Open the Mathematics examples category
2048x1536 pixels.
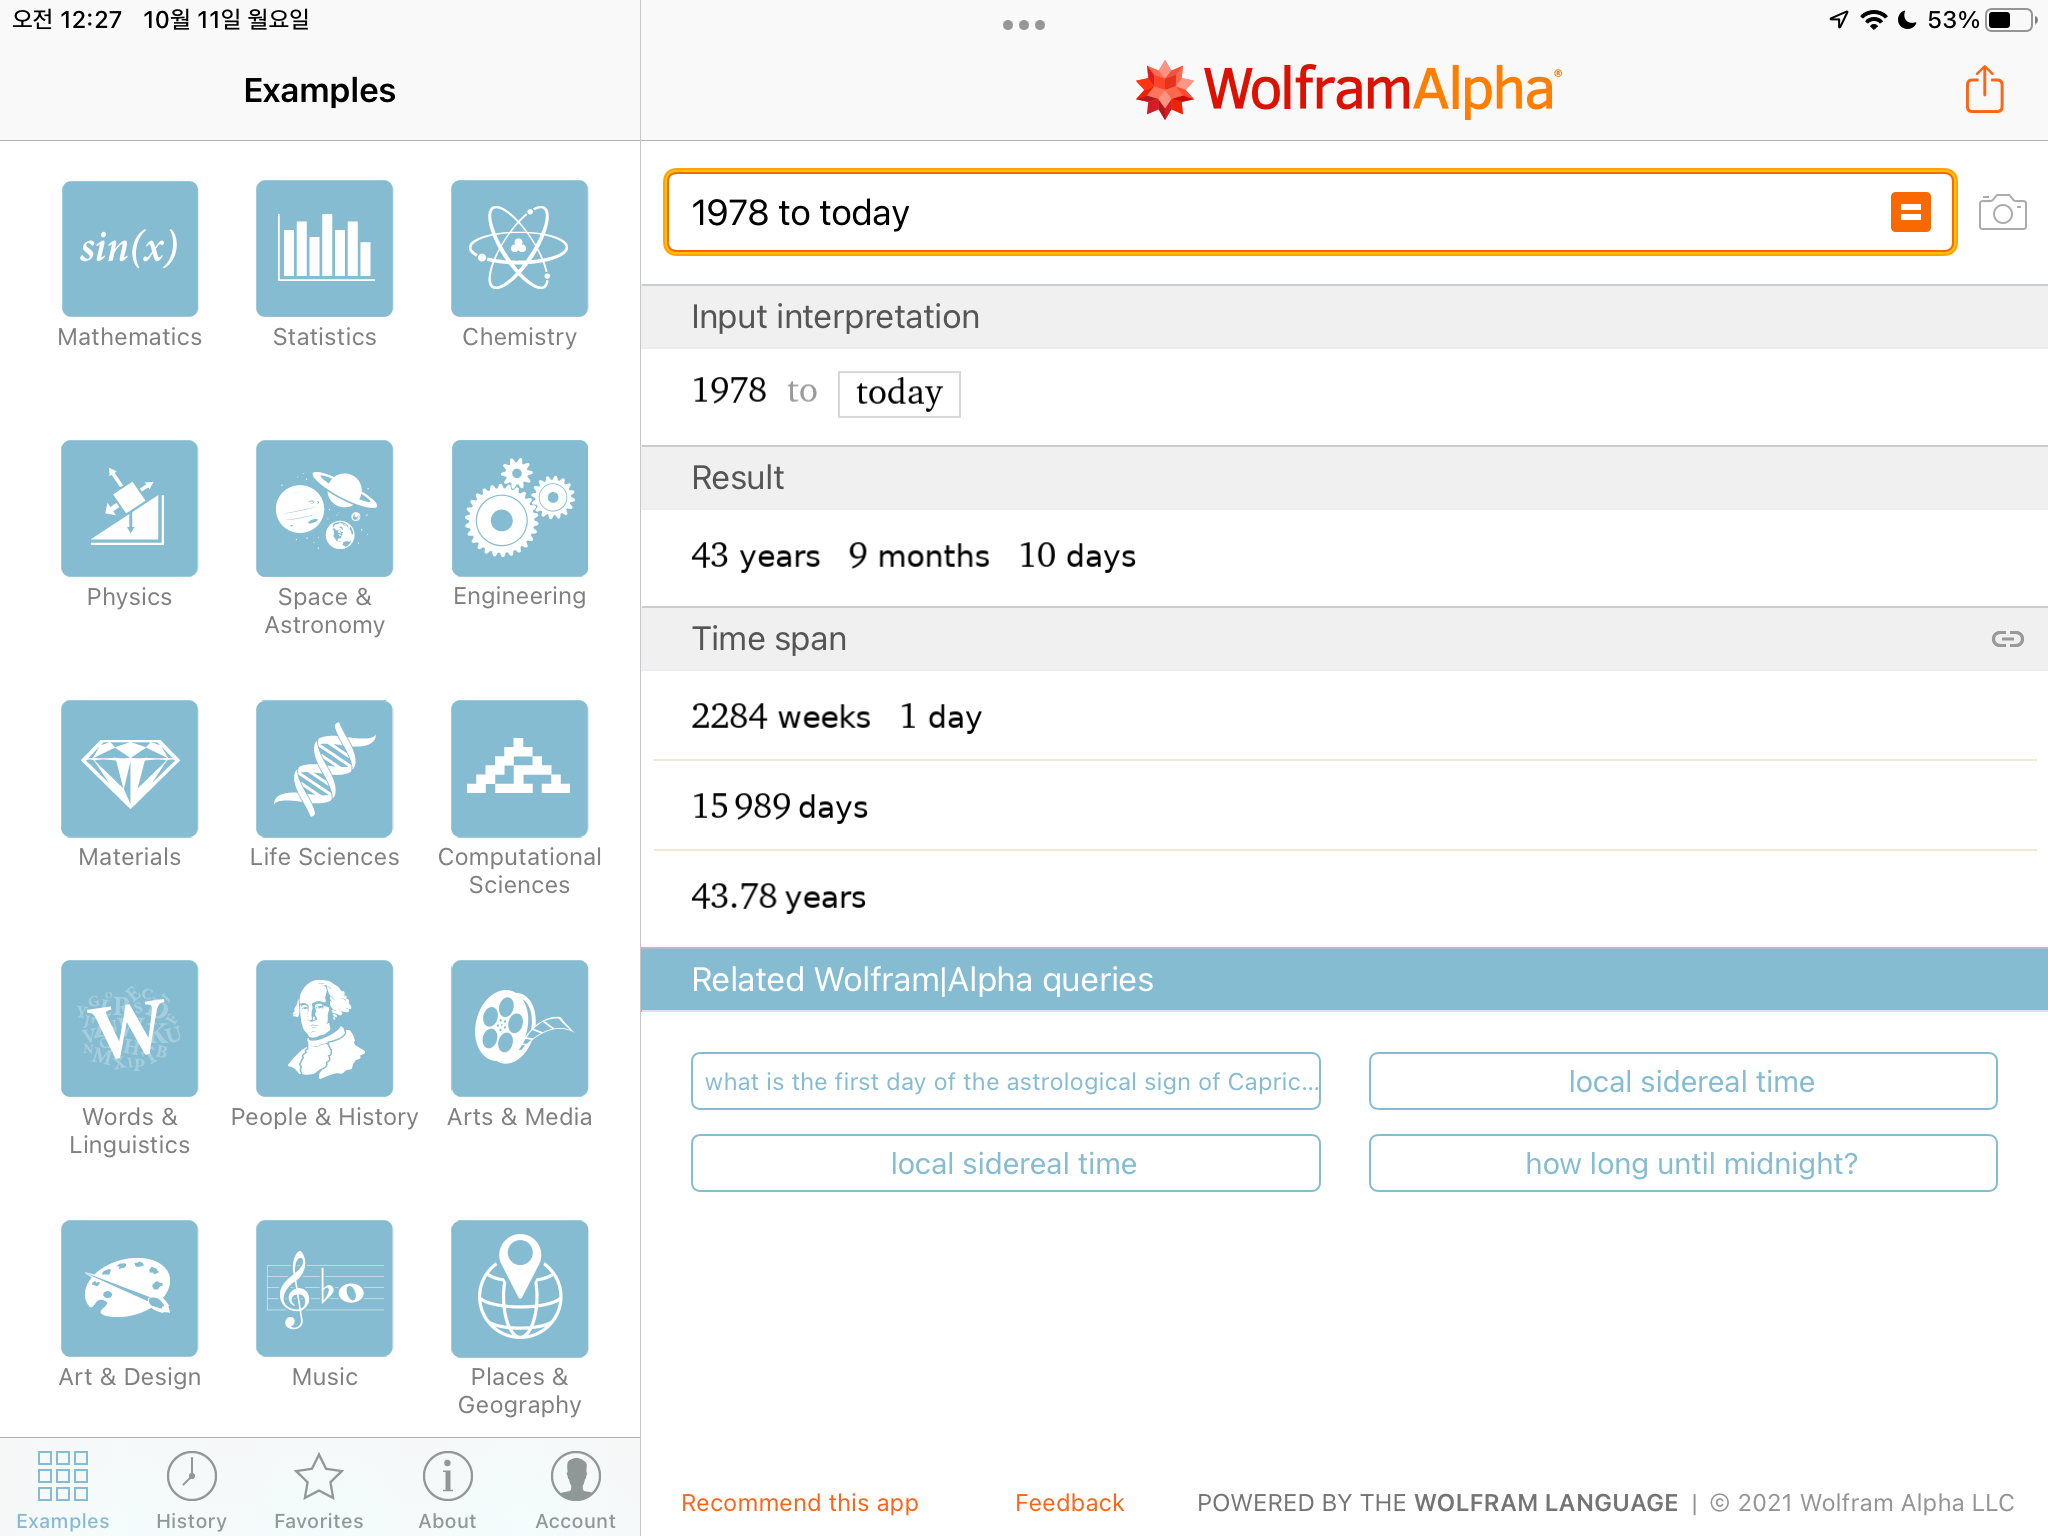click(x=130, y=250)
